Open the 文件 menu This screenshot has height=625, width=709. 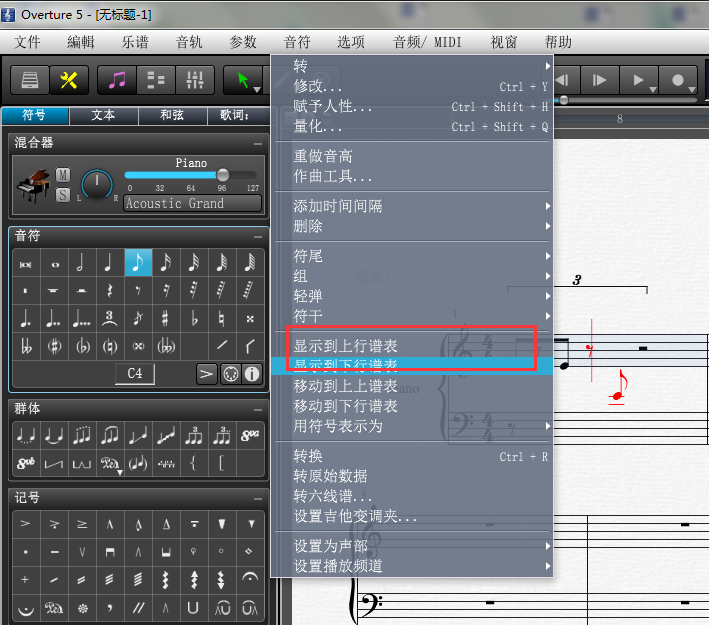tap(27, 42)
